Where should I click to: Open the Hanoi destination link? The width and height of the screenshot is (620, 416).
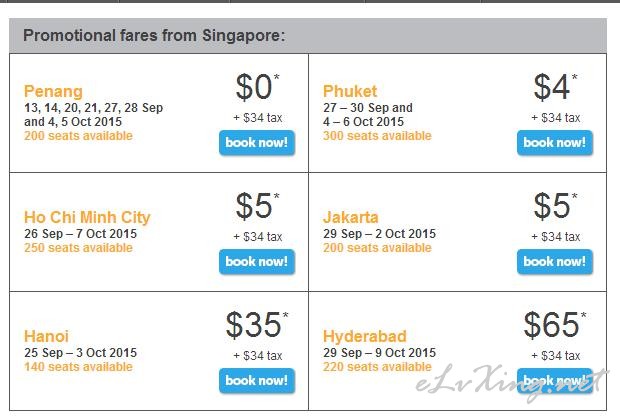(x=46, y=337)
